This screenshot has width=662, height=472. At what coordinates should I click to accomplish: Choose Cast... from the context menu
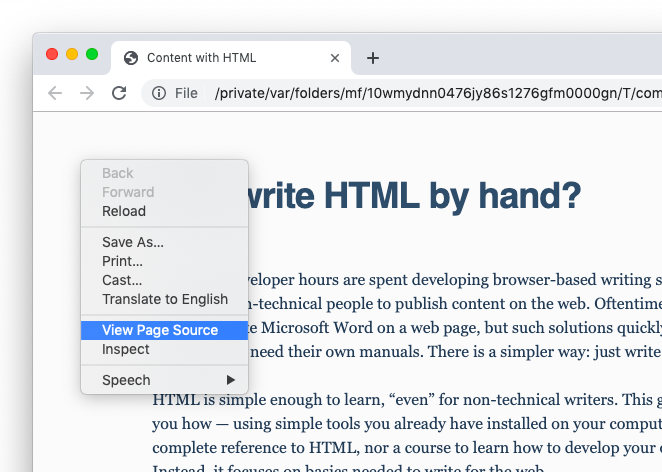point(165,280)
